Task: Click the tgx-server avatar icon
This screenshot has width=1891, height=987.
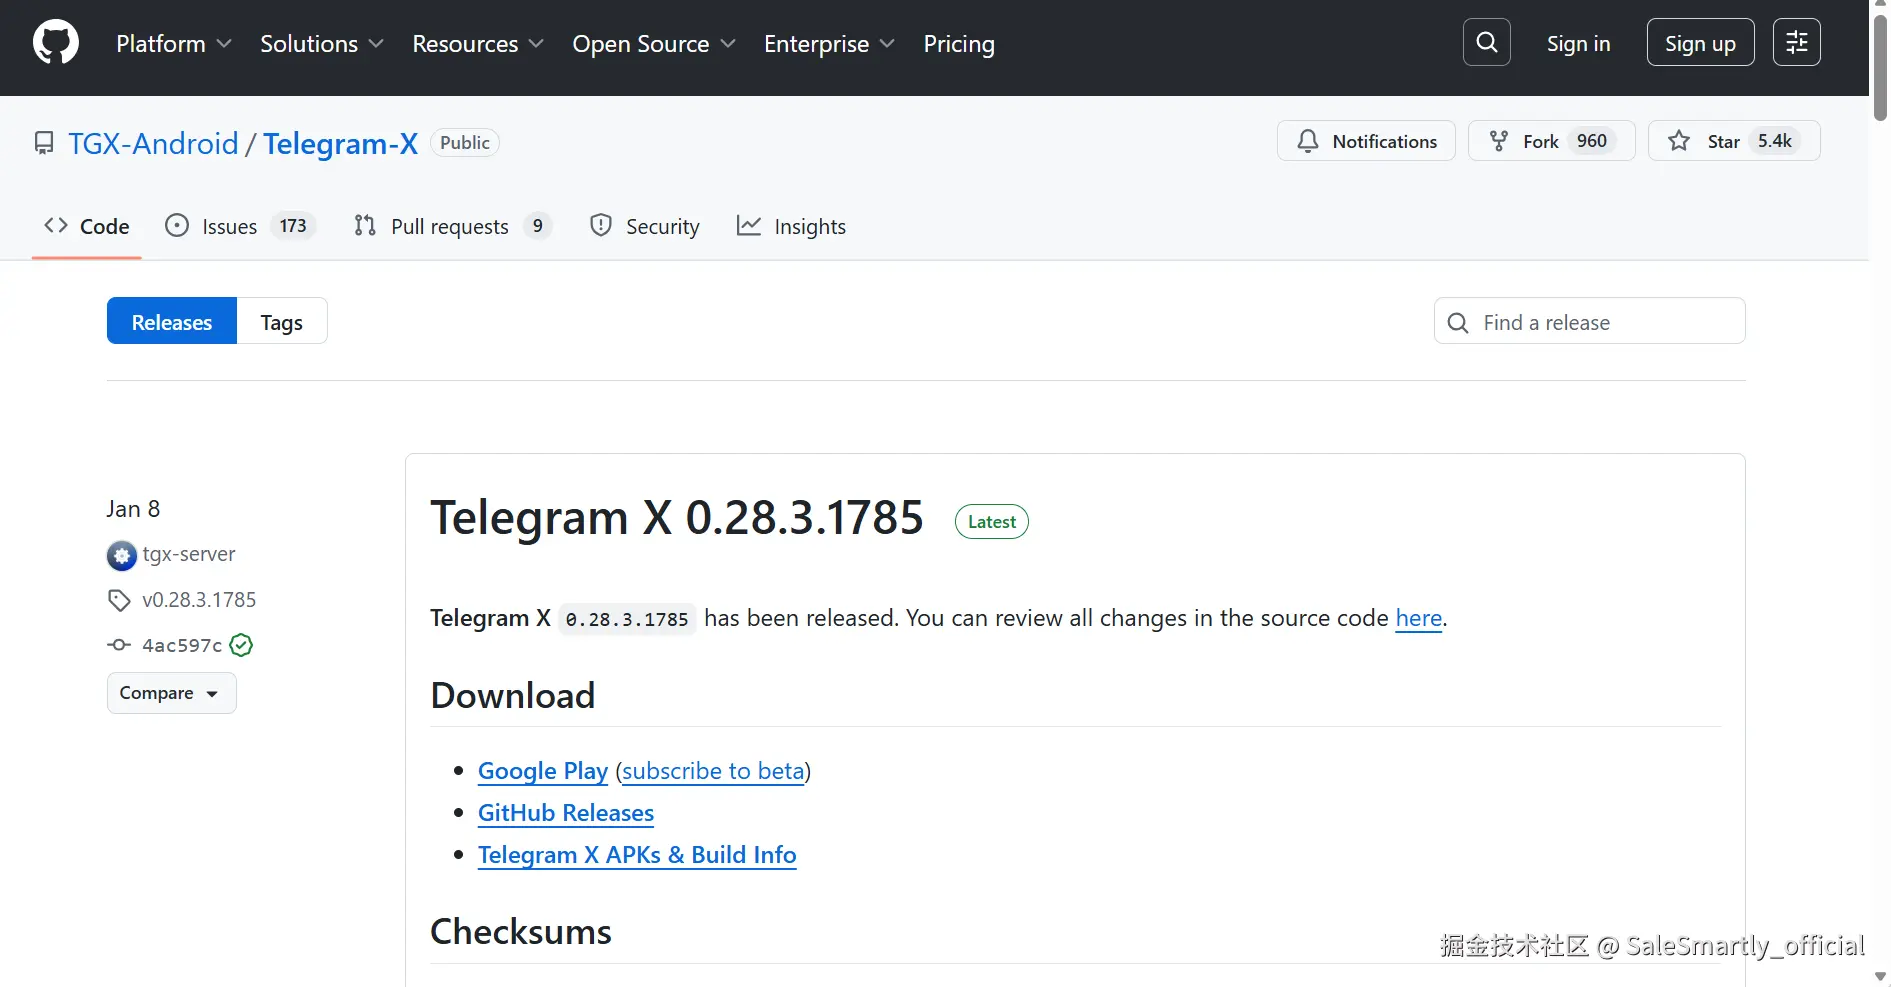Action: (x=121, y=555)
